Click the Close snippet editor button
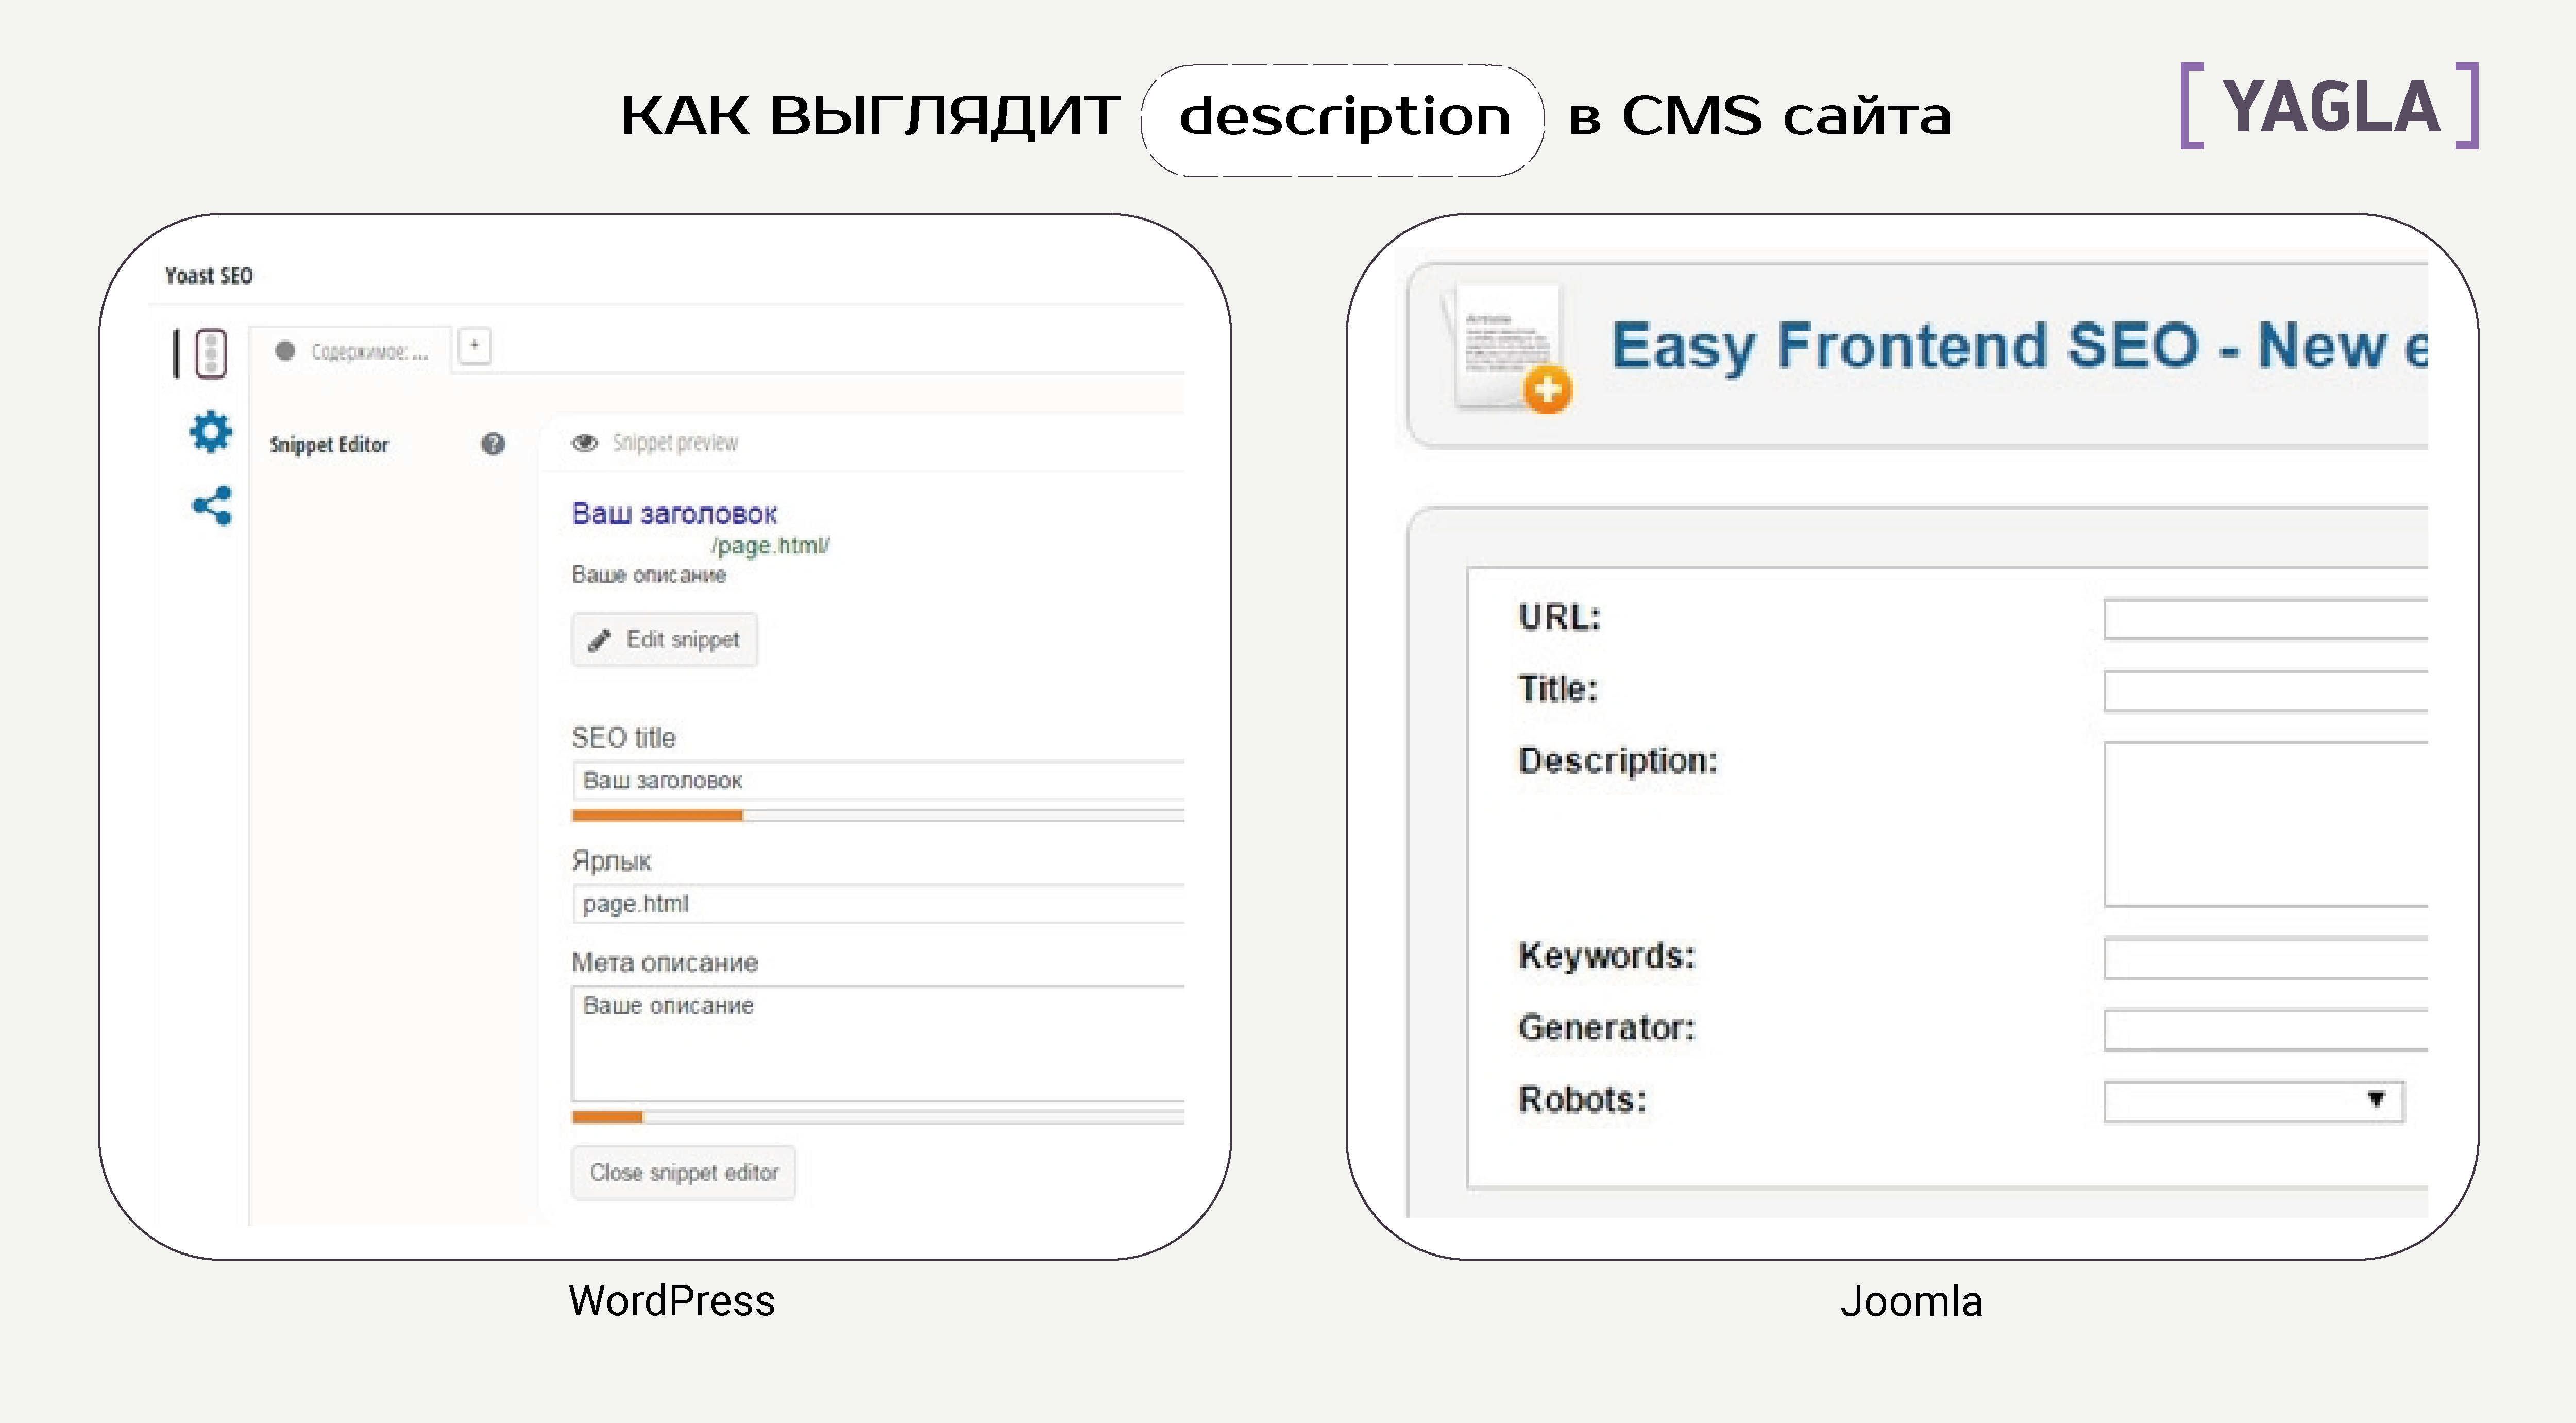Screen dimensions: 2576x1423 (x=683, y=1172)
